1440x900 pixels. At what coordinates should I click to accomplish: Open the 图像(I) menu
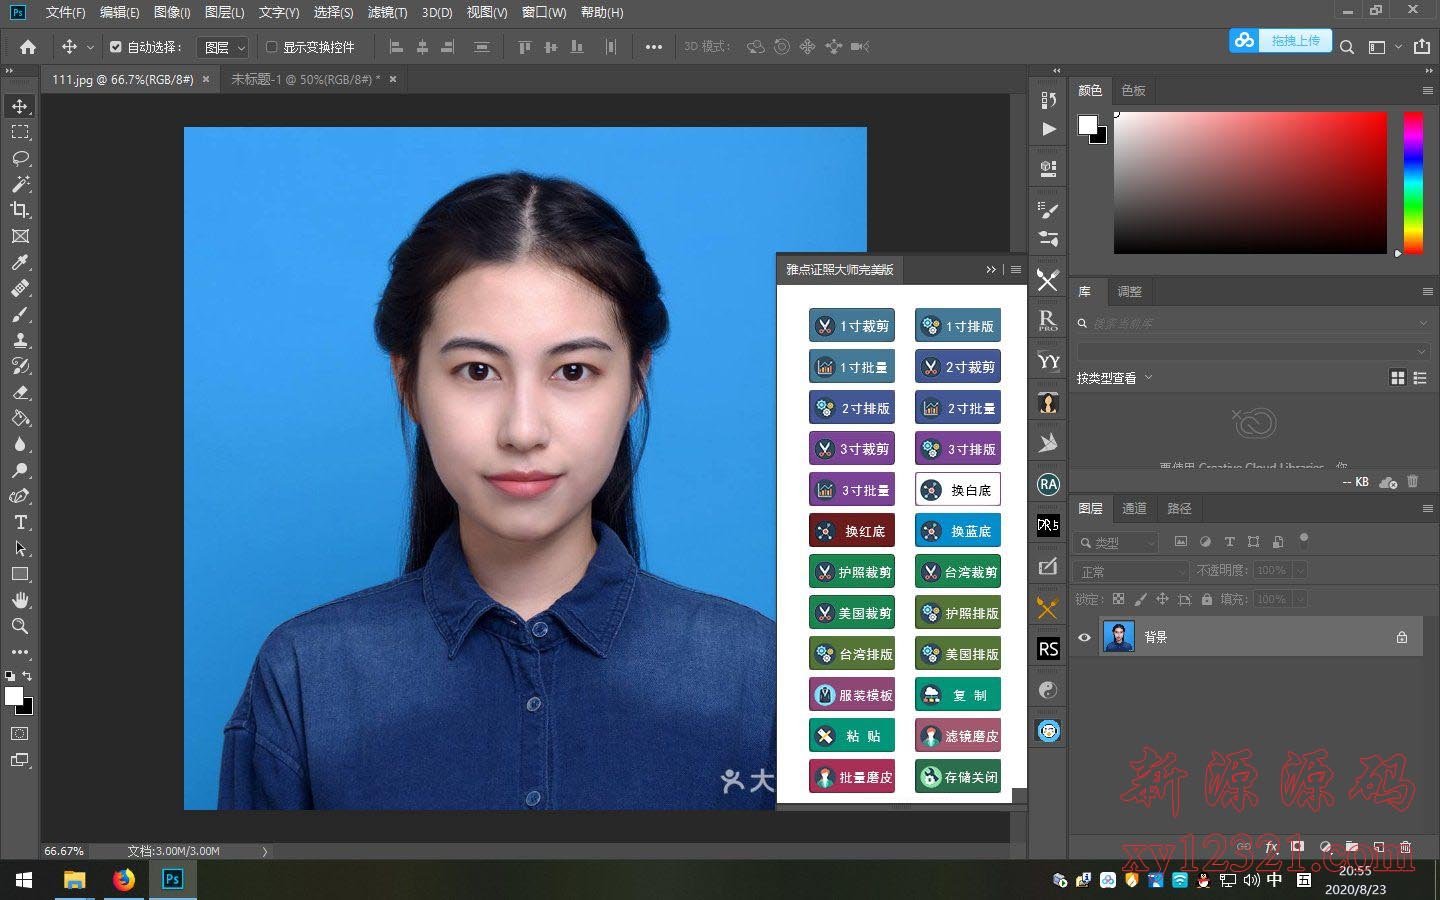tap(172, 12)
